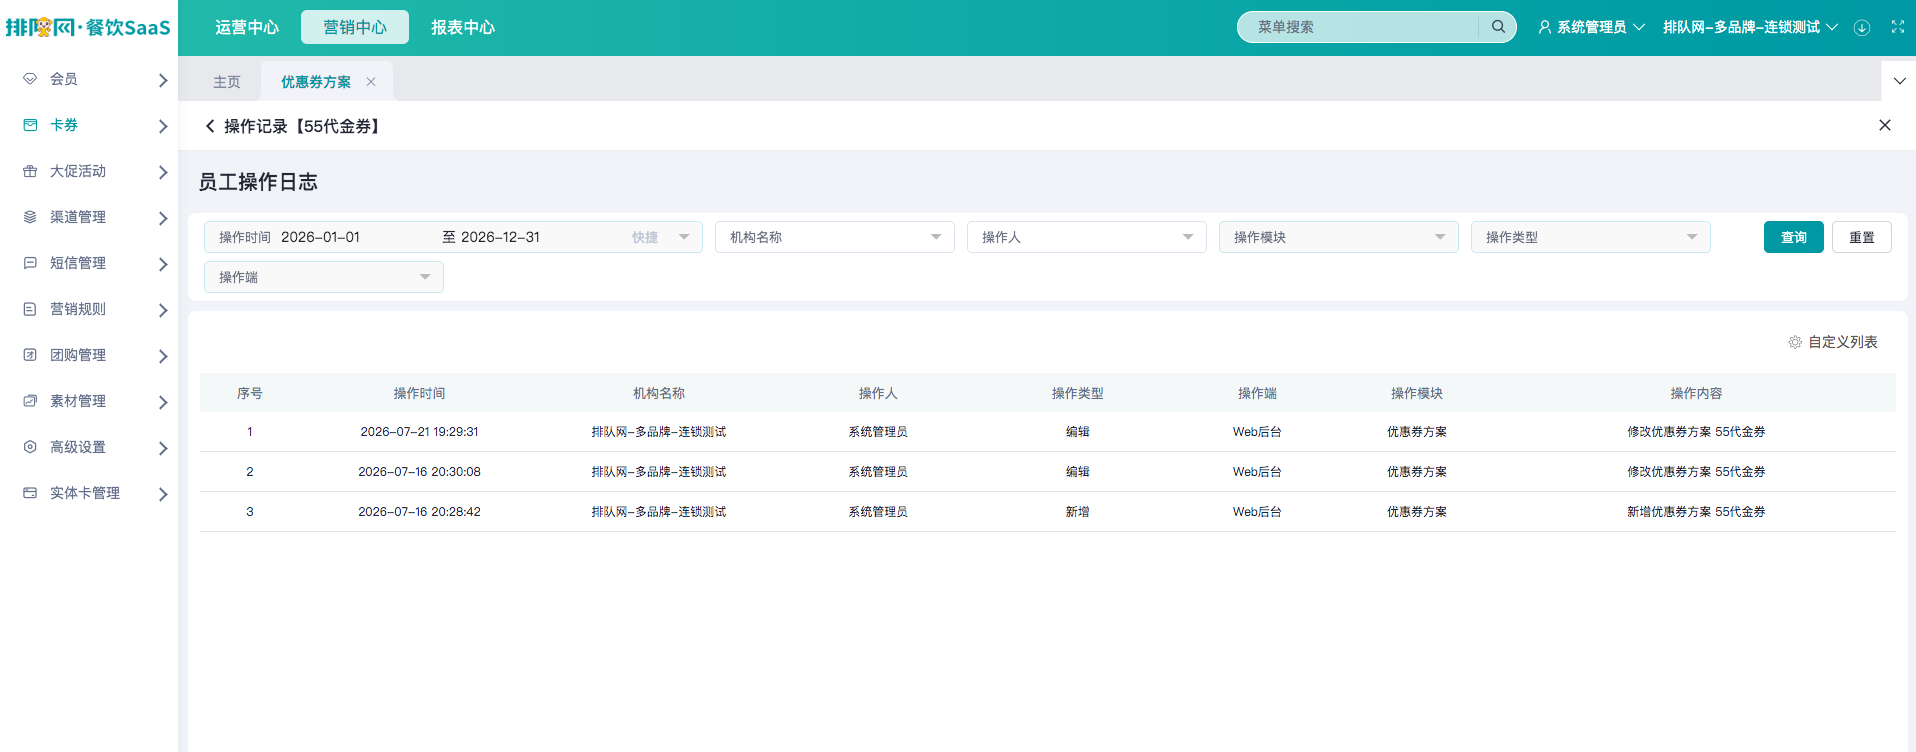Click the 营销规则 document icon
The height and width of the screenshot is (752, 1916).
[x=30, y=309]
